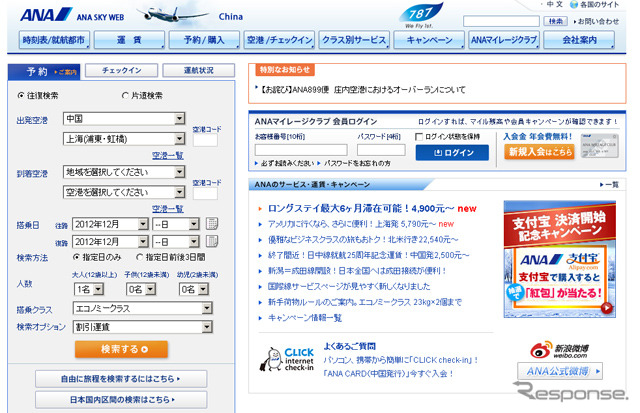Open 空港一覧 link under arrival airport
Viewport: 640px width, 413px height.
tap(168, 209)
